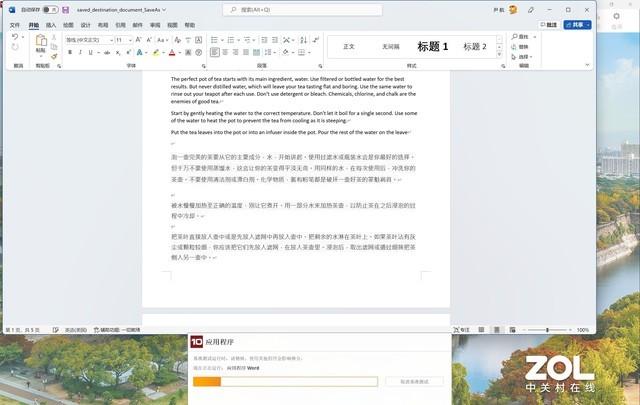The image size is (640, 405).
Task: Toggle Bold formatting
Action: [70, 52]
